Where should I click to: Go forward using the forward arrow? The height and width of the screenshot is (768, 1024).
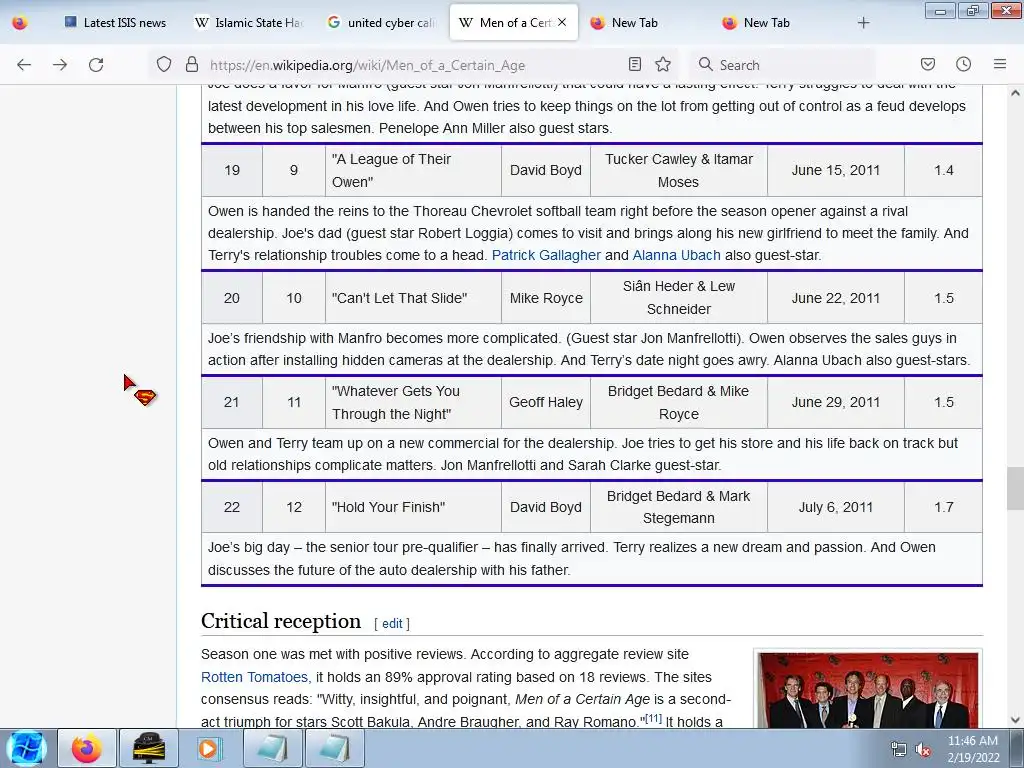tap(60, 65)
